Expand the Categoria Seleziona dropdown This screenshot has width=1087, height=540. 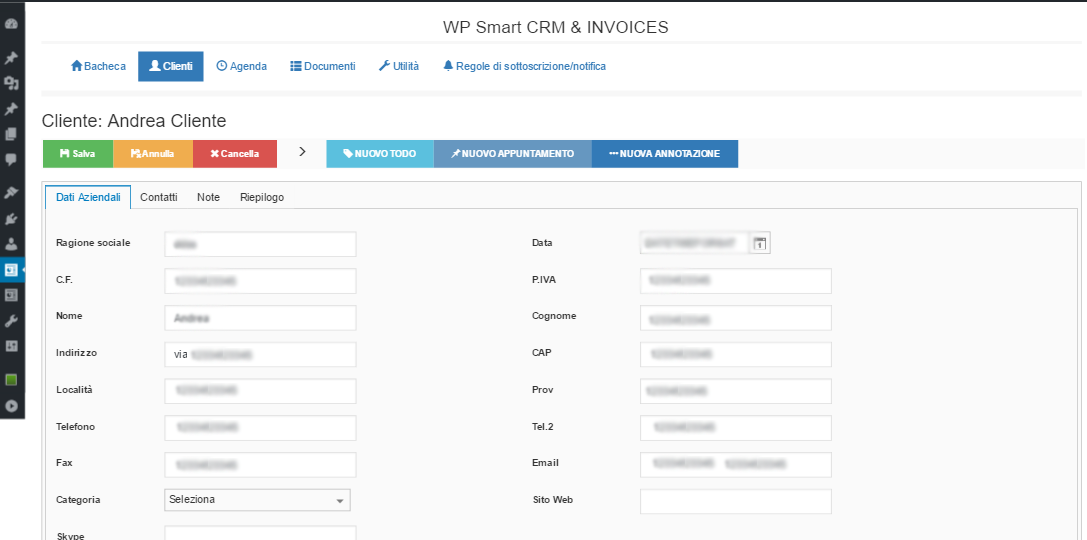[x=257, y=500]
